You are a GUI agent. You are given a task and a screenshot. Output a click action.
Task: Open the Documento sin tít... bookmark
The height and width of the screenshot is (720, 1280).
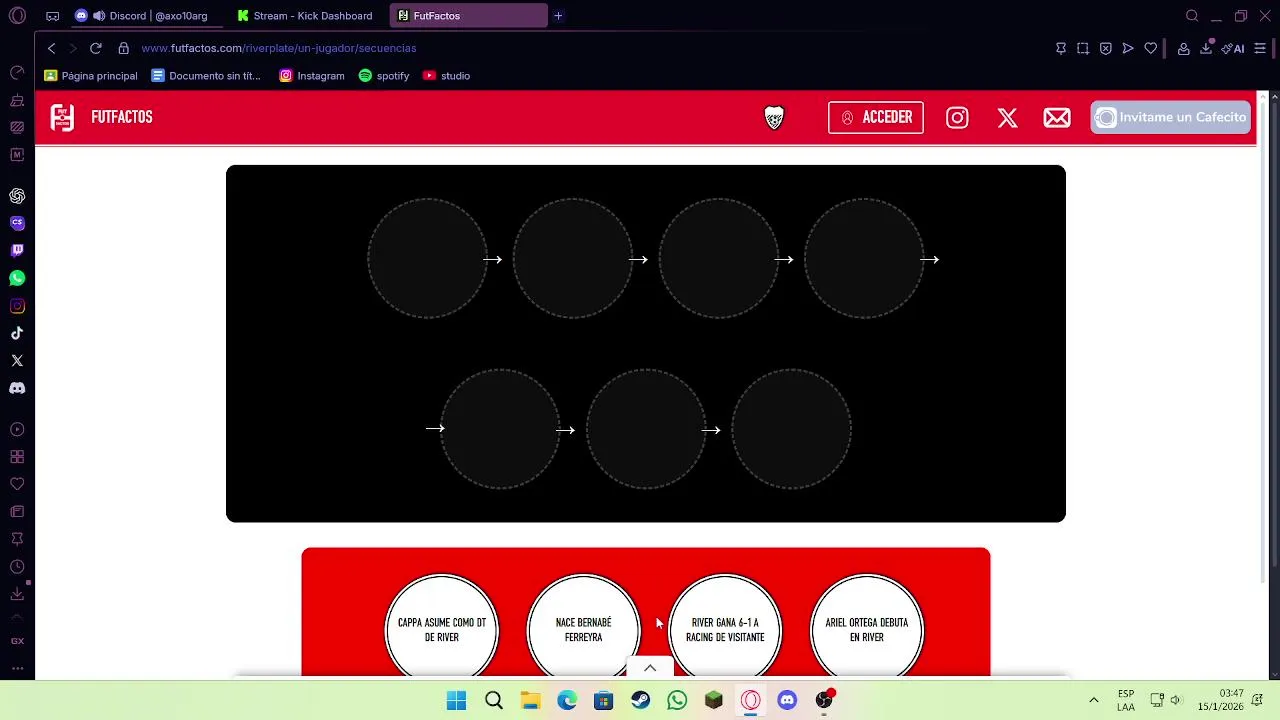206,76
